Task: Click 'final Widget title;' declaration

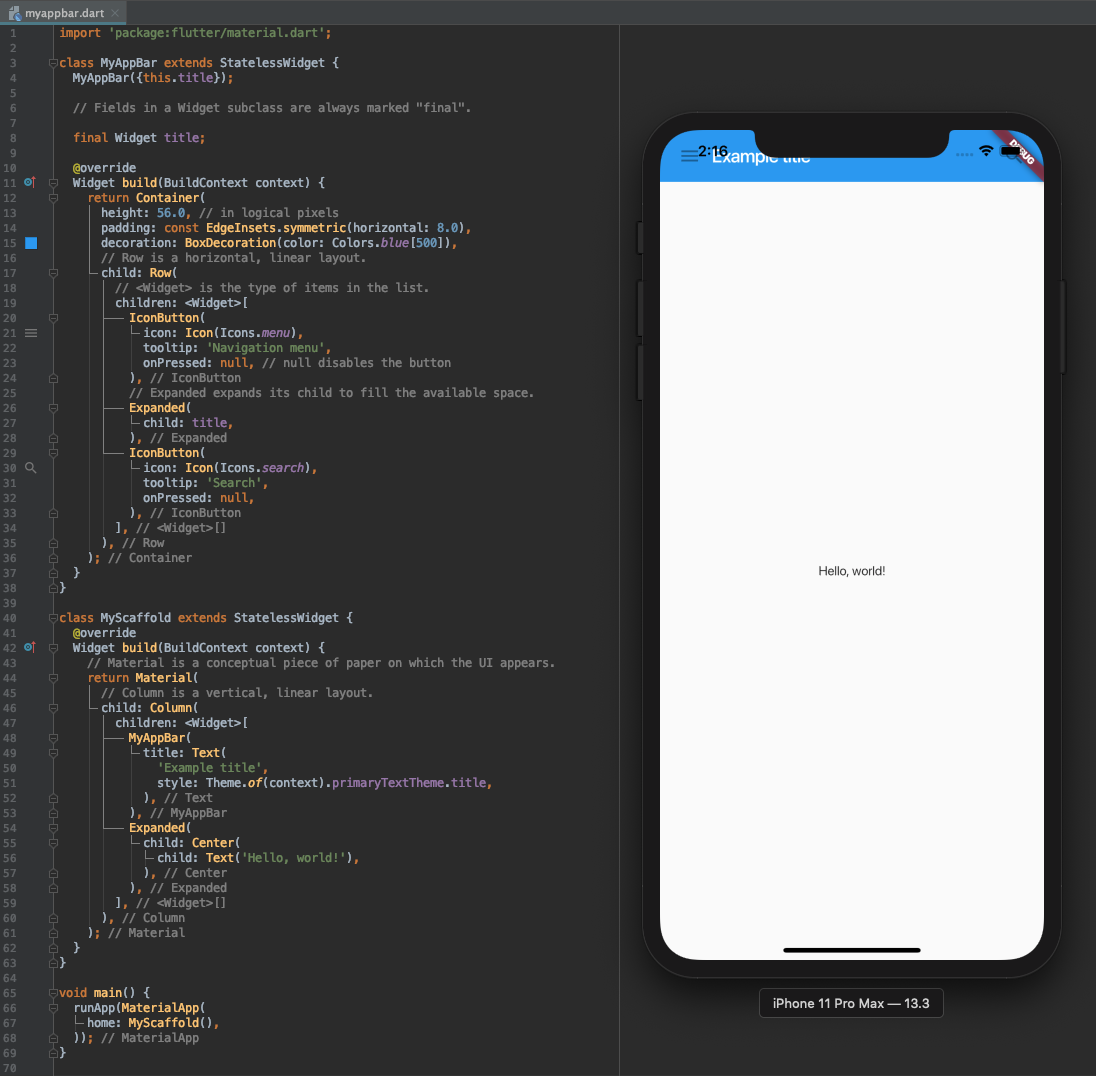Action: coord(139,138)
